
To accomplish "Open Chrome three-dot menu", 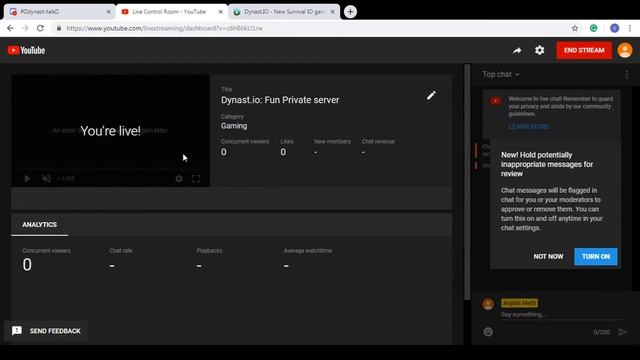I will (x=630, y=28).
